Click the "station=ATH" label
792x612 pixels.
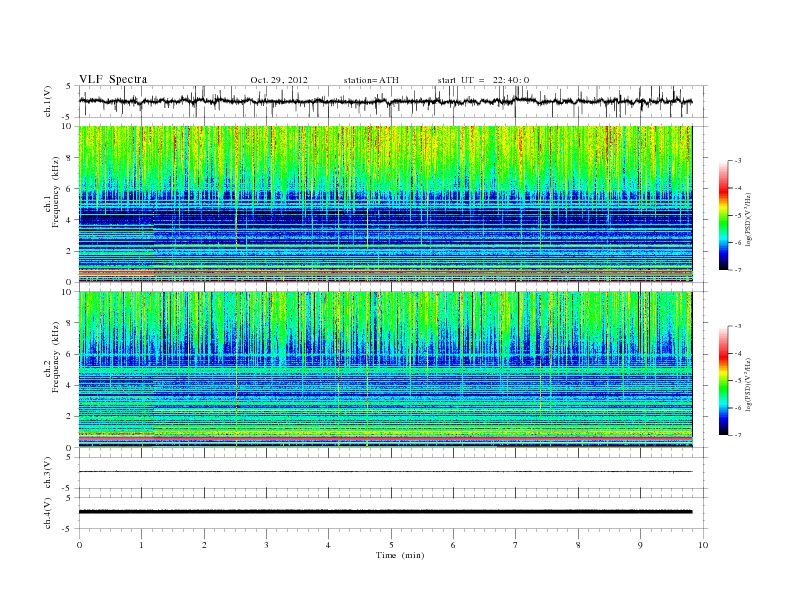click(371, 80)
